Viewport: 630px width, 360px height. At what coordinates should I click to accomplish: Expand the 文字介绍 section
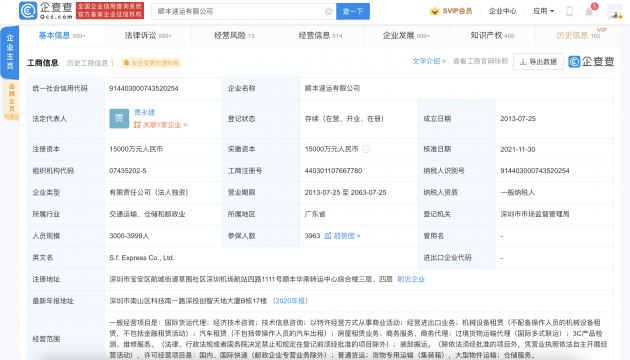[429, 61]
